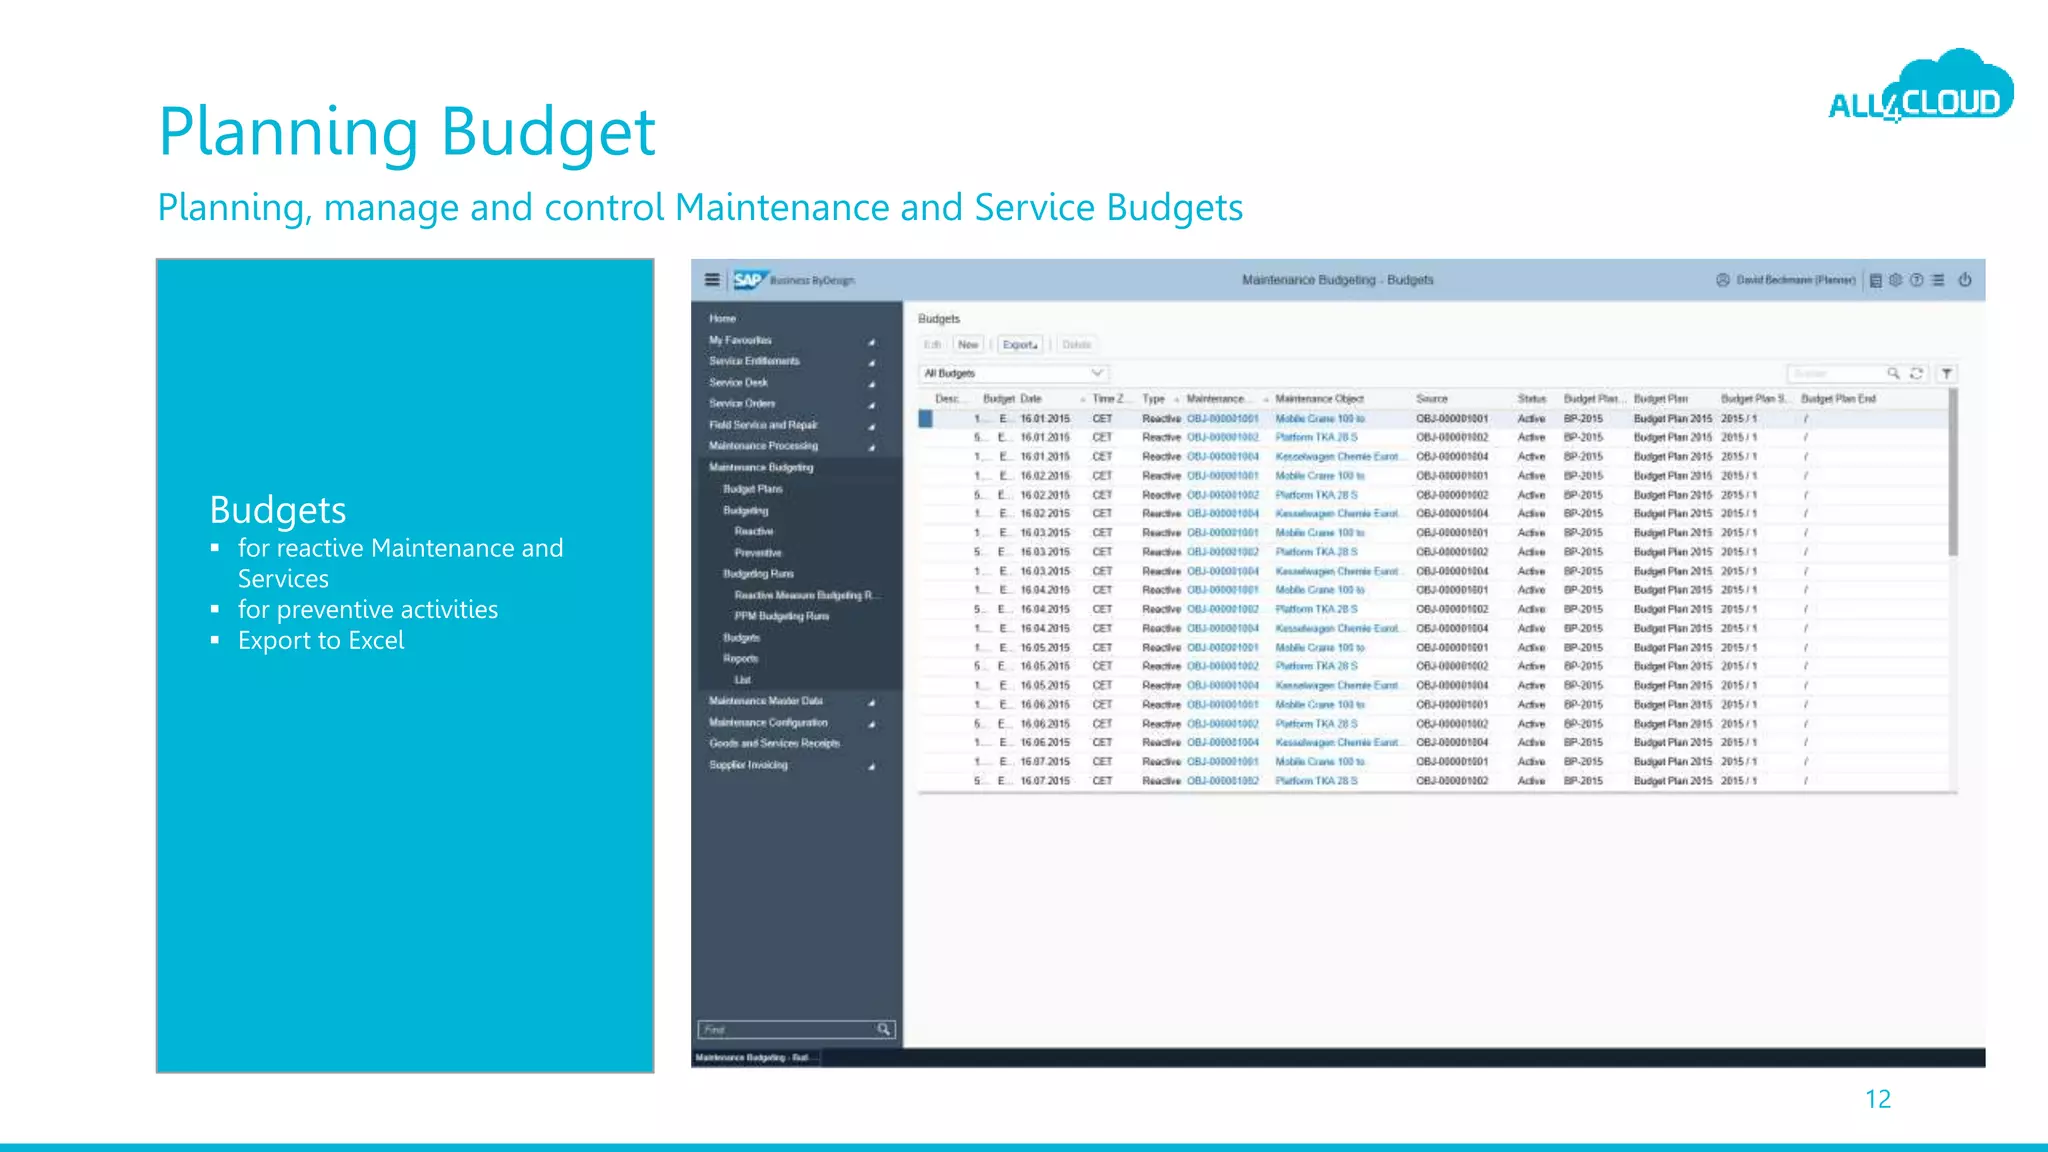Click in the table search field
The height and width of the screenshot is (1152, 2048).
(1836, 373)
